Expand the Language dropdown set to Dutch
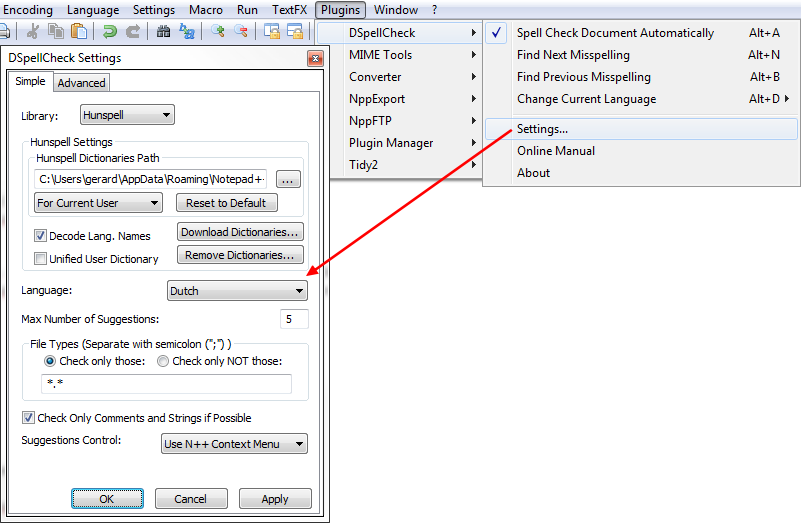The height and width of the screenshot is (523, 801). (237, 291)
